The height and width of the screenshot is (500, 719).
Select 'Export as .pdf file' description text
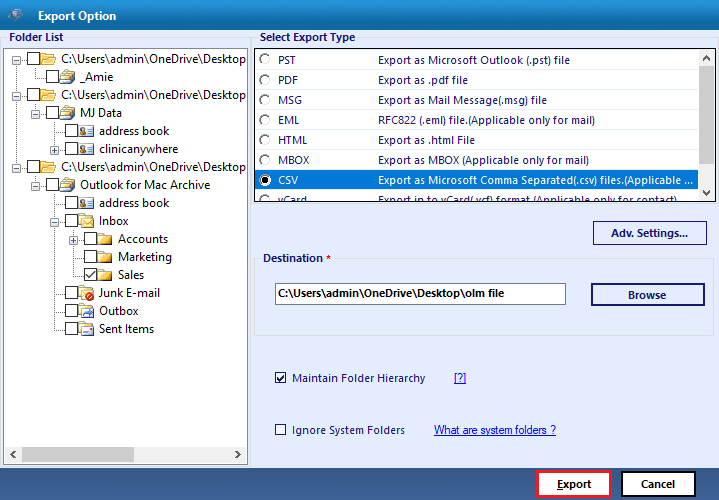[x=423, y=80]
